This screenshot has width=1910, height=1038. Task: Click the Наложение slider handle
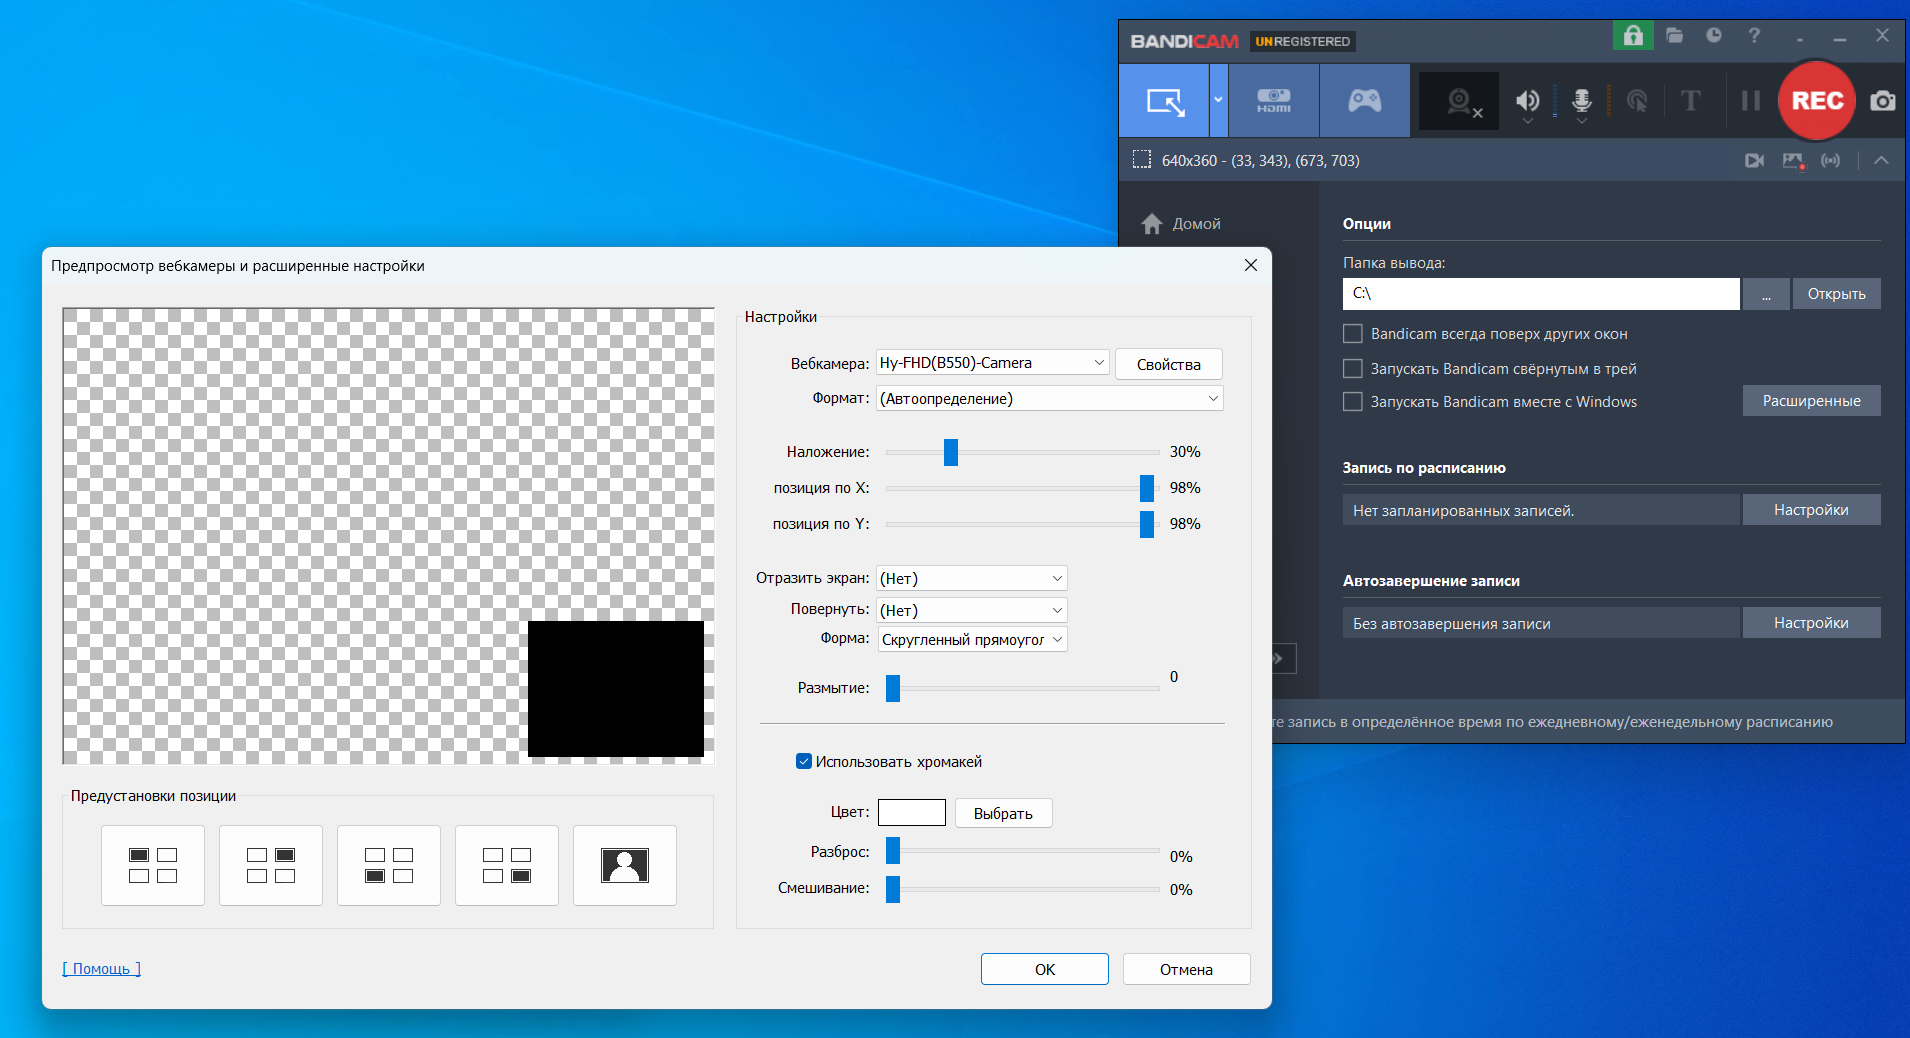click(951, 453)
